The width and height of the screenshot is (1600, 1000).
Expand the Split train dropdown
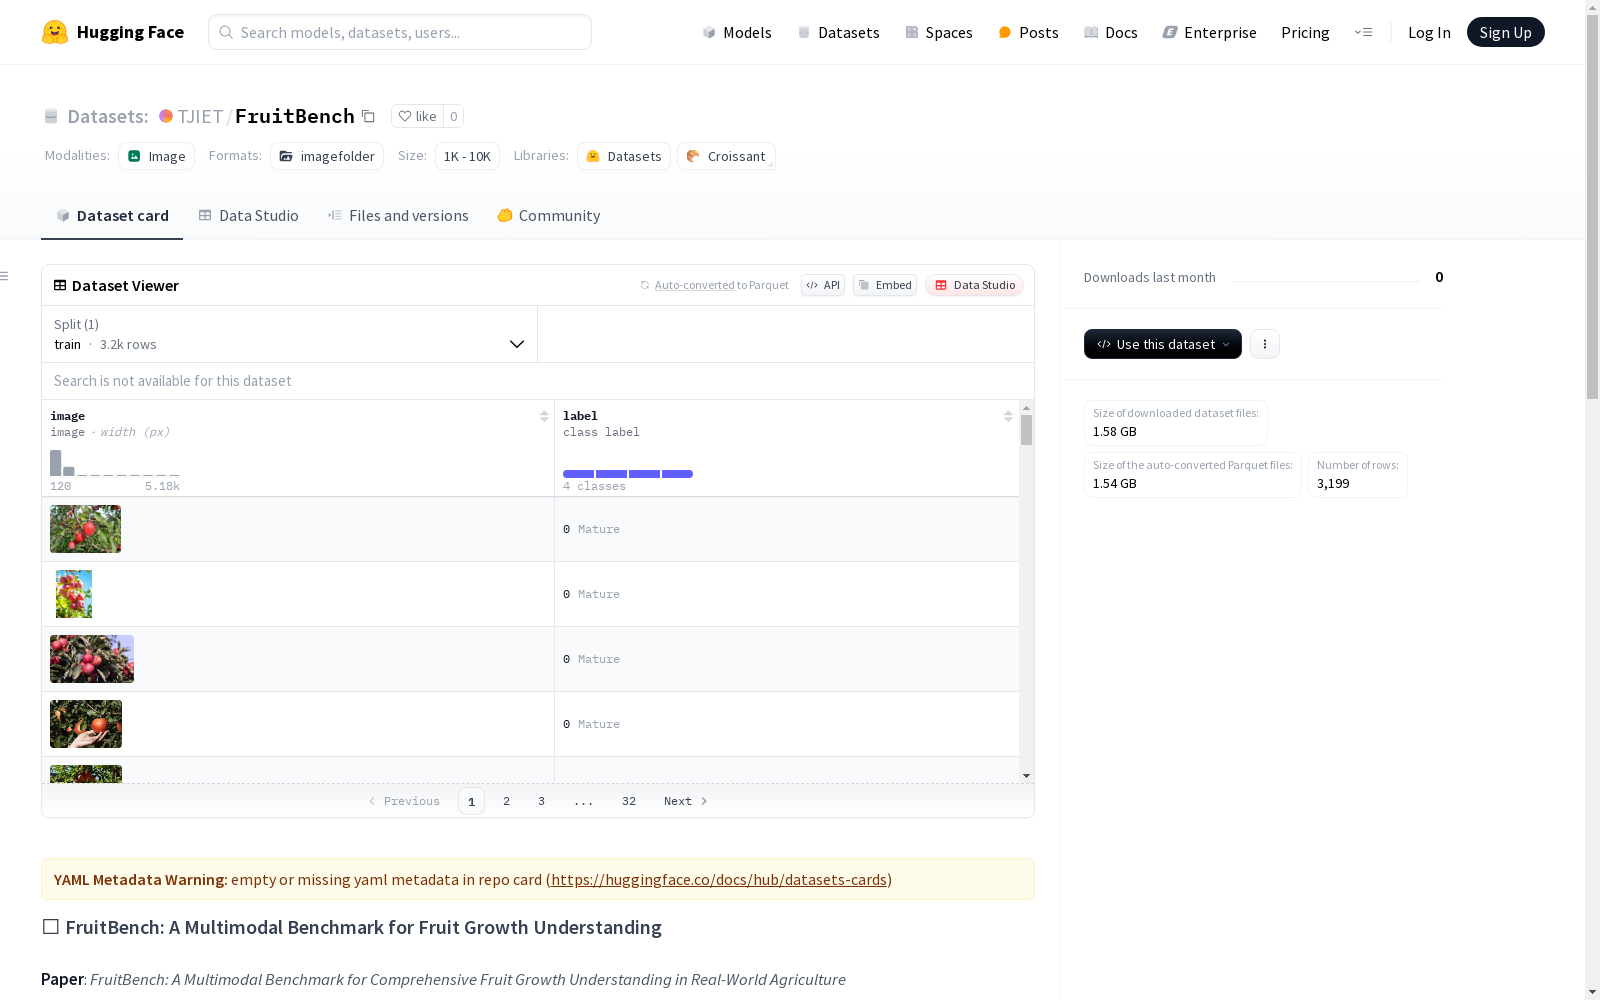point(290,334)
